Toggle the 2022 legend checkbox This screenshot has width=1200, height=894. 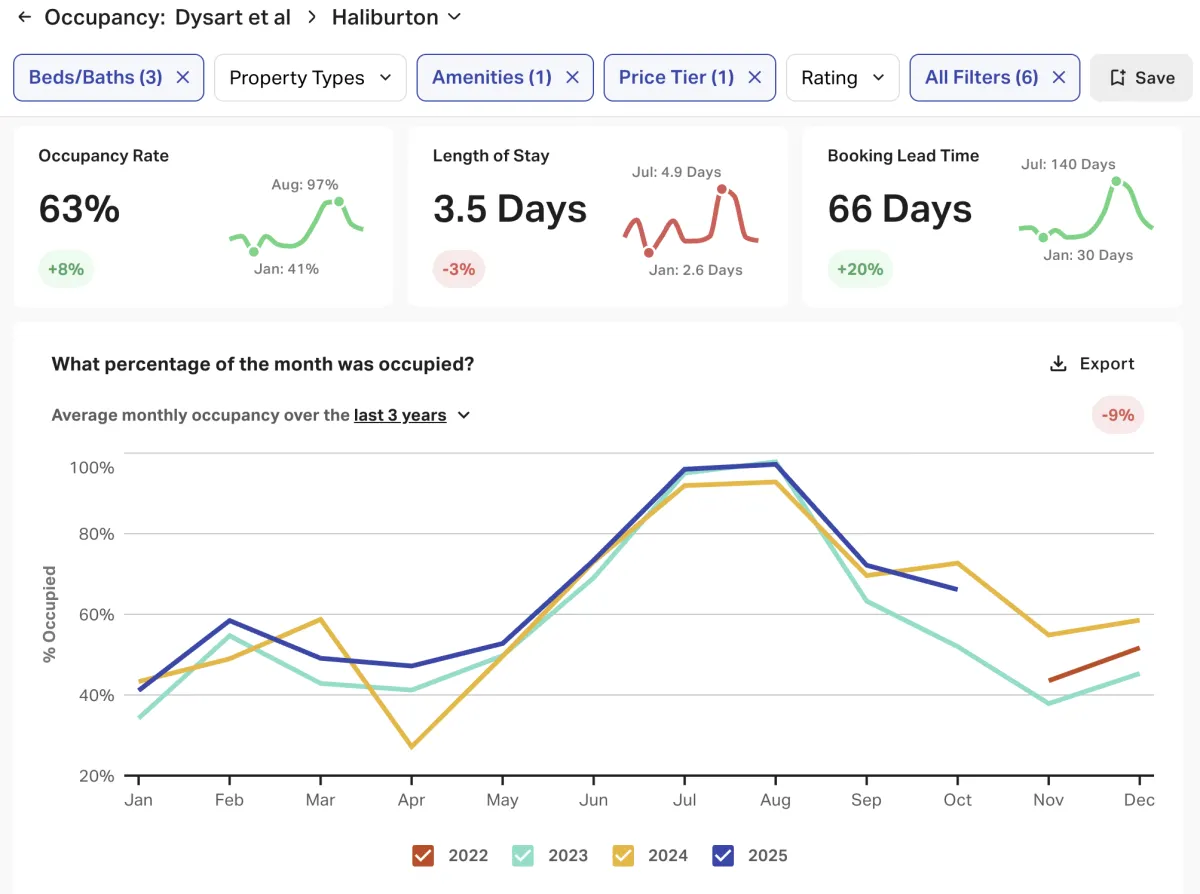(x=423, y=855)
